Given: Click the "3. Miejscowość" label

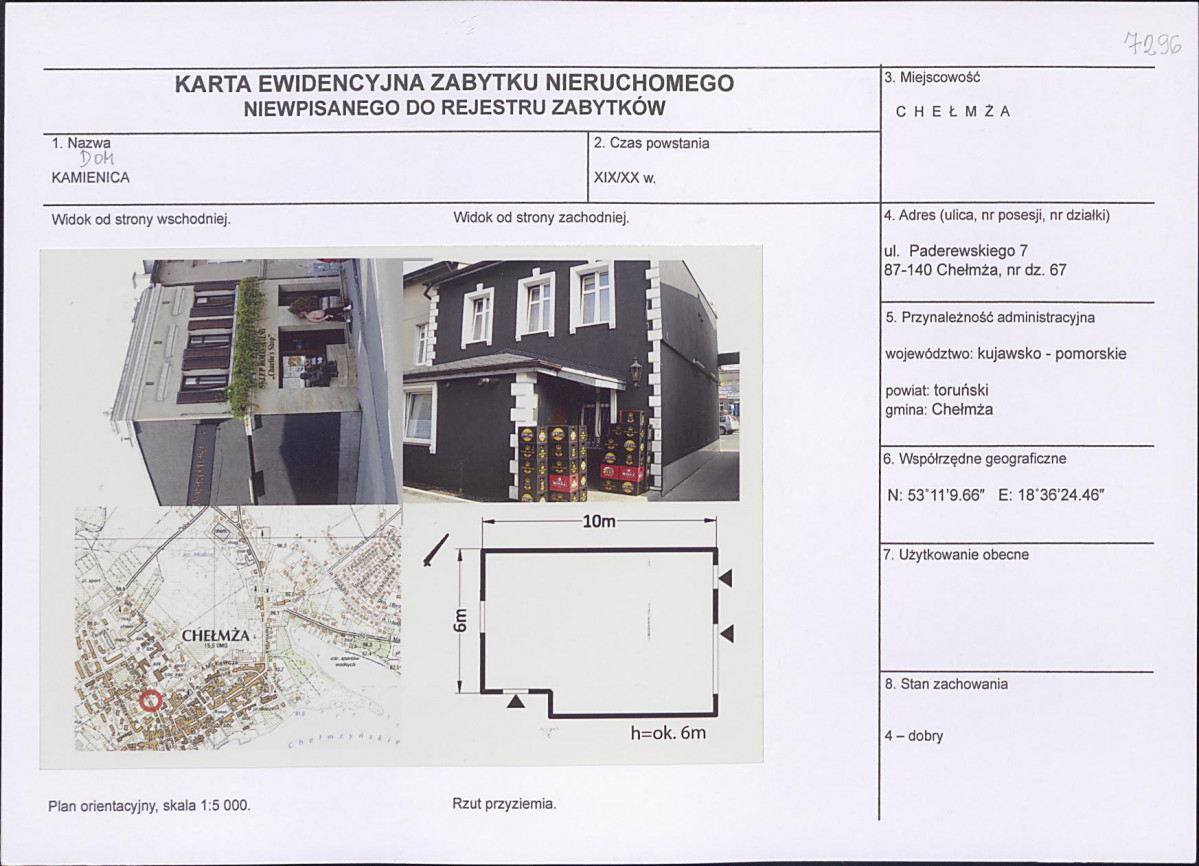Looking at the screenshot, I should tap(932, 77).
